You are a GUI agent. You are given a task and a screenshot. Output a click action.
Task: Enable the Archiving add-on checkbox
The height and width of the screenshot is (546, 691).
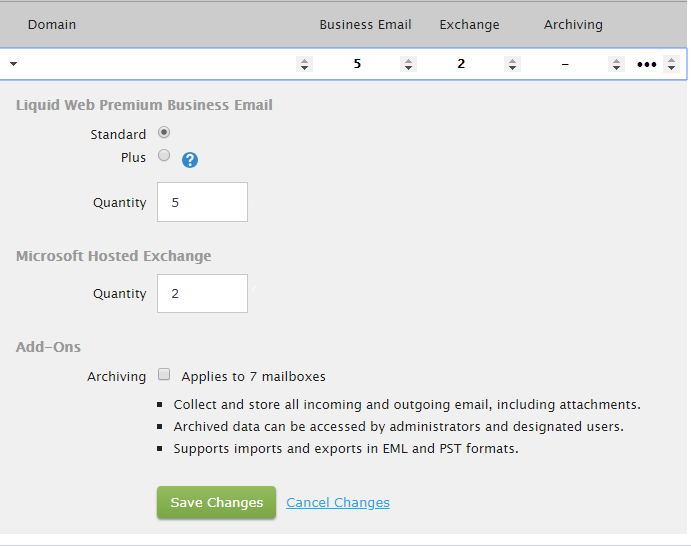[164, 375]
